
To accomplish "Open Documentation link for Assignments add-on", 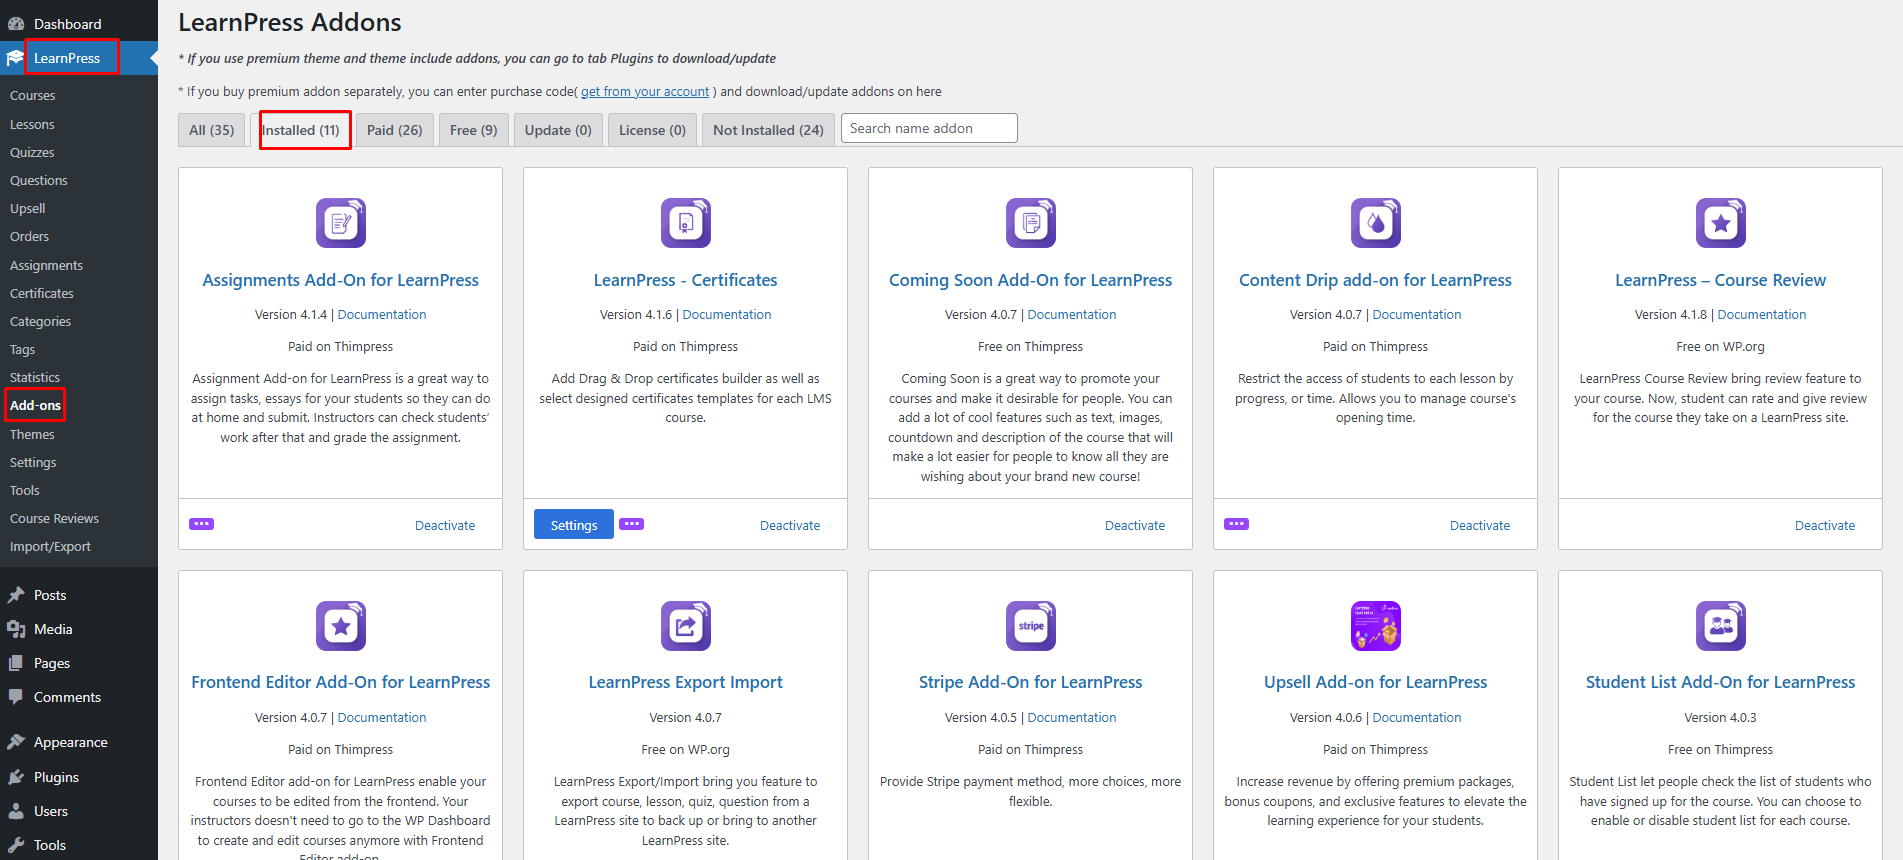I will [382, 314].
